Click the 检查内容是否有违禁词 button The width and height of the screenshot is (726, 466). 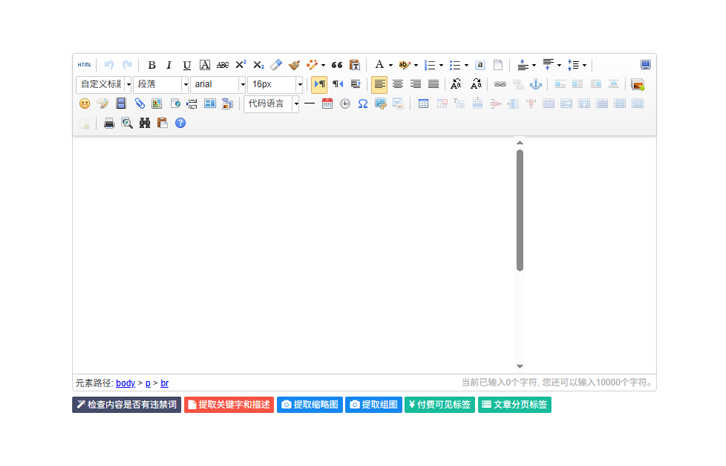(126, 405)
